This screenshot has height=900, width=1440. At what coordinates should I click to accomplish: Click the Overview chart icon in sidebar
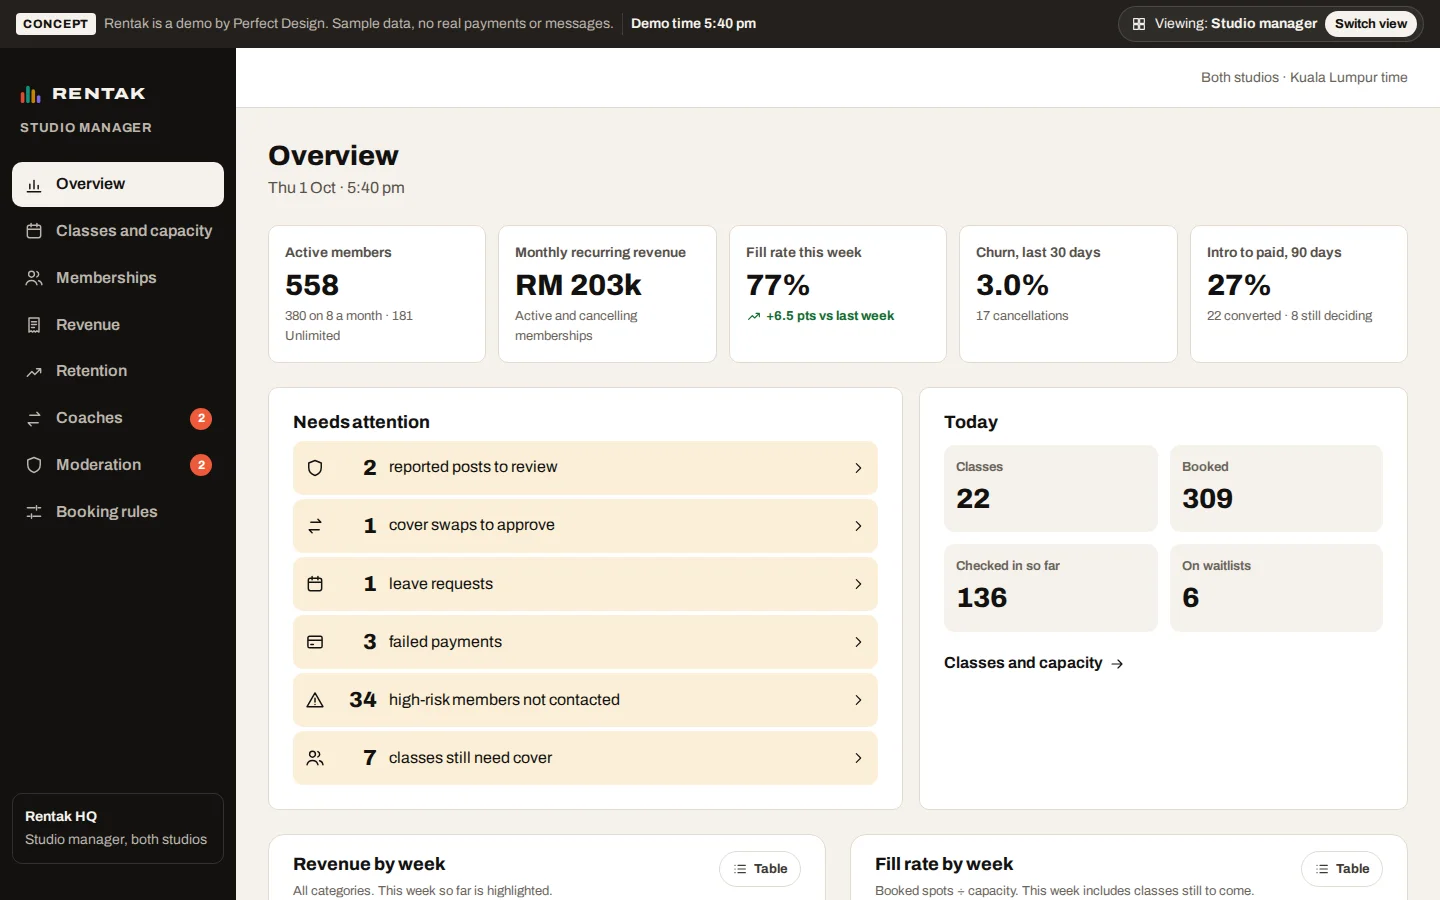(34, 185)
